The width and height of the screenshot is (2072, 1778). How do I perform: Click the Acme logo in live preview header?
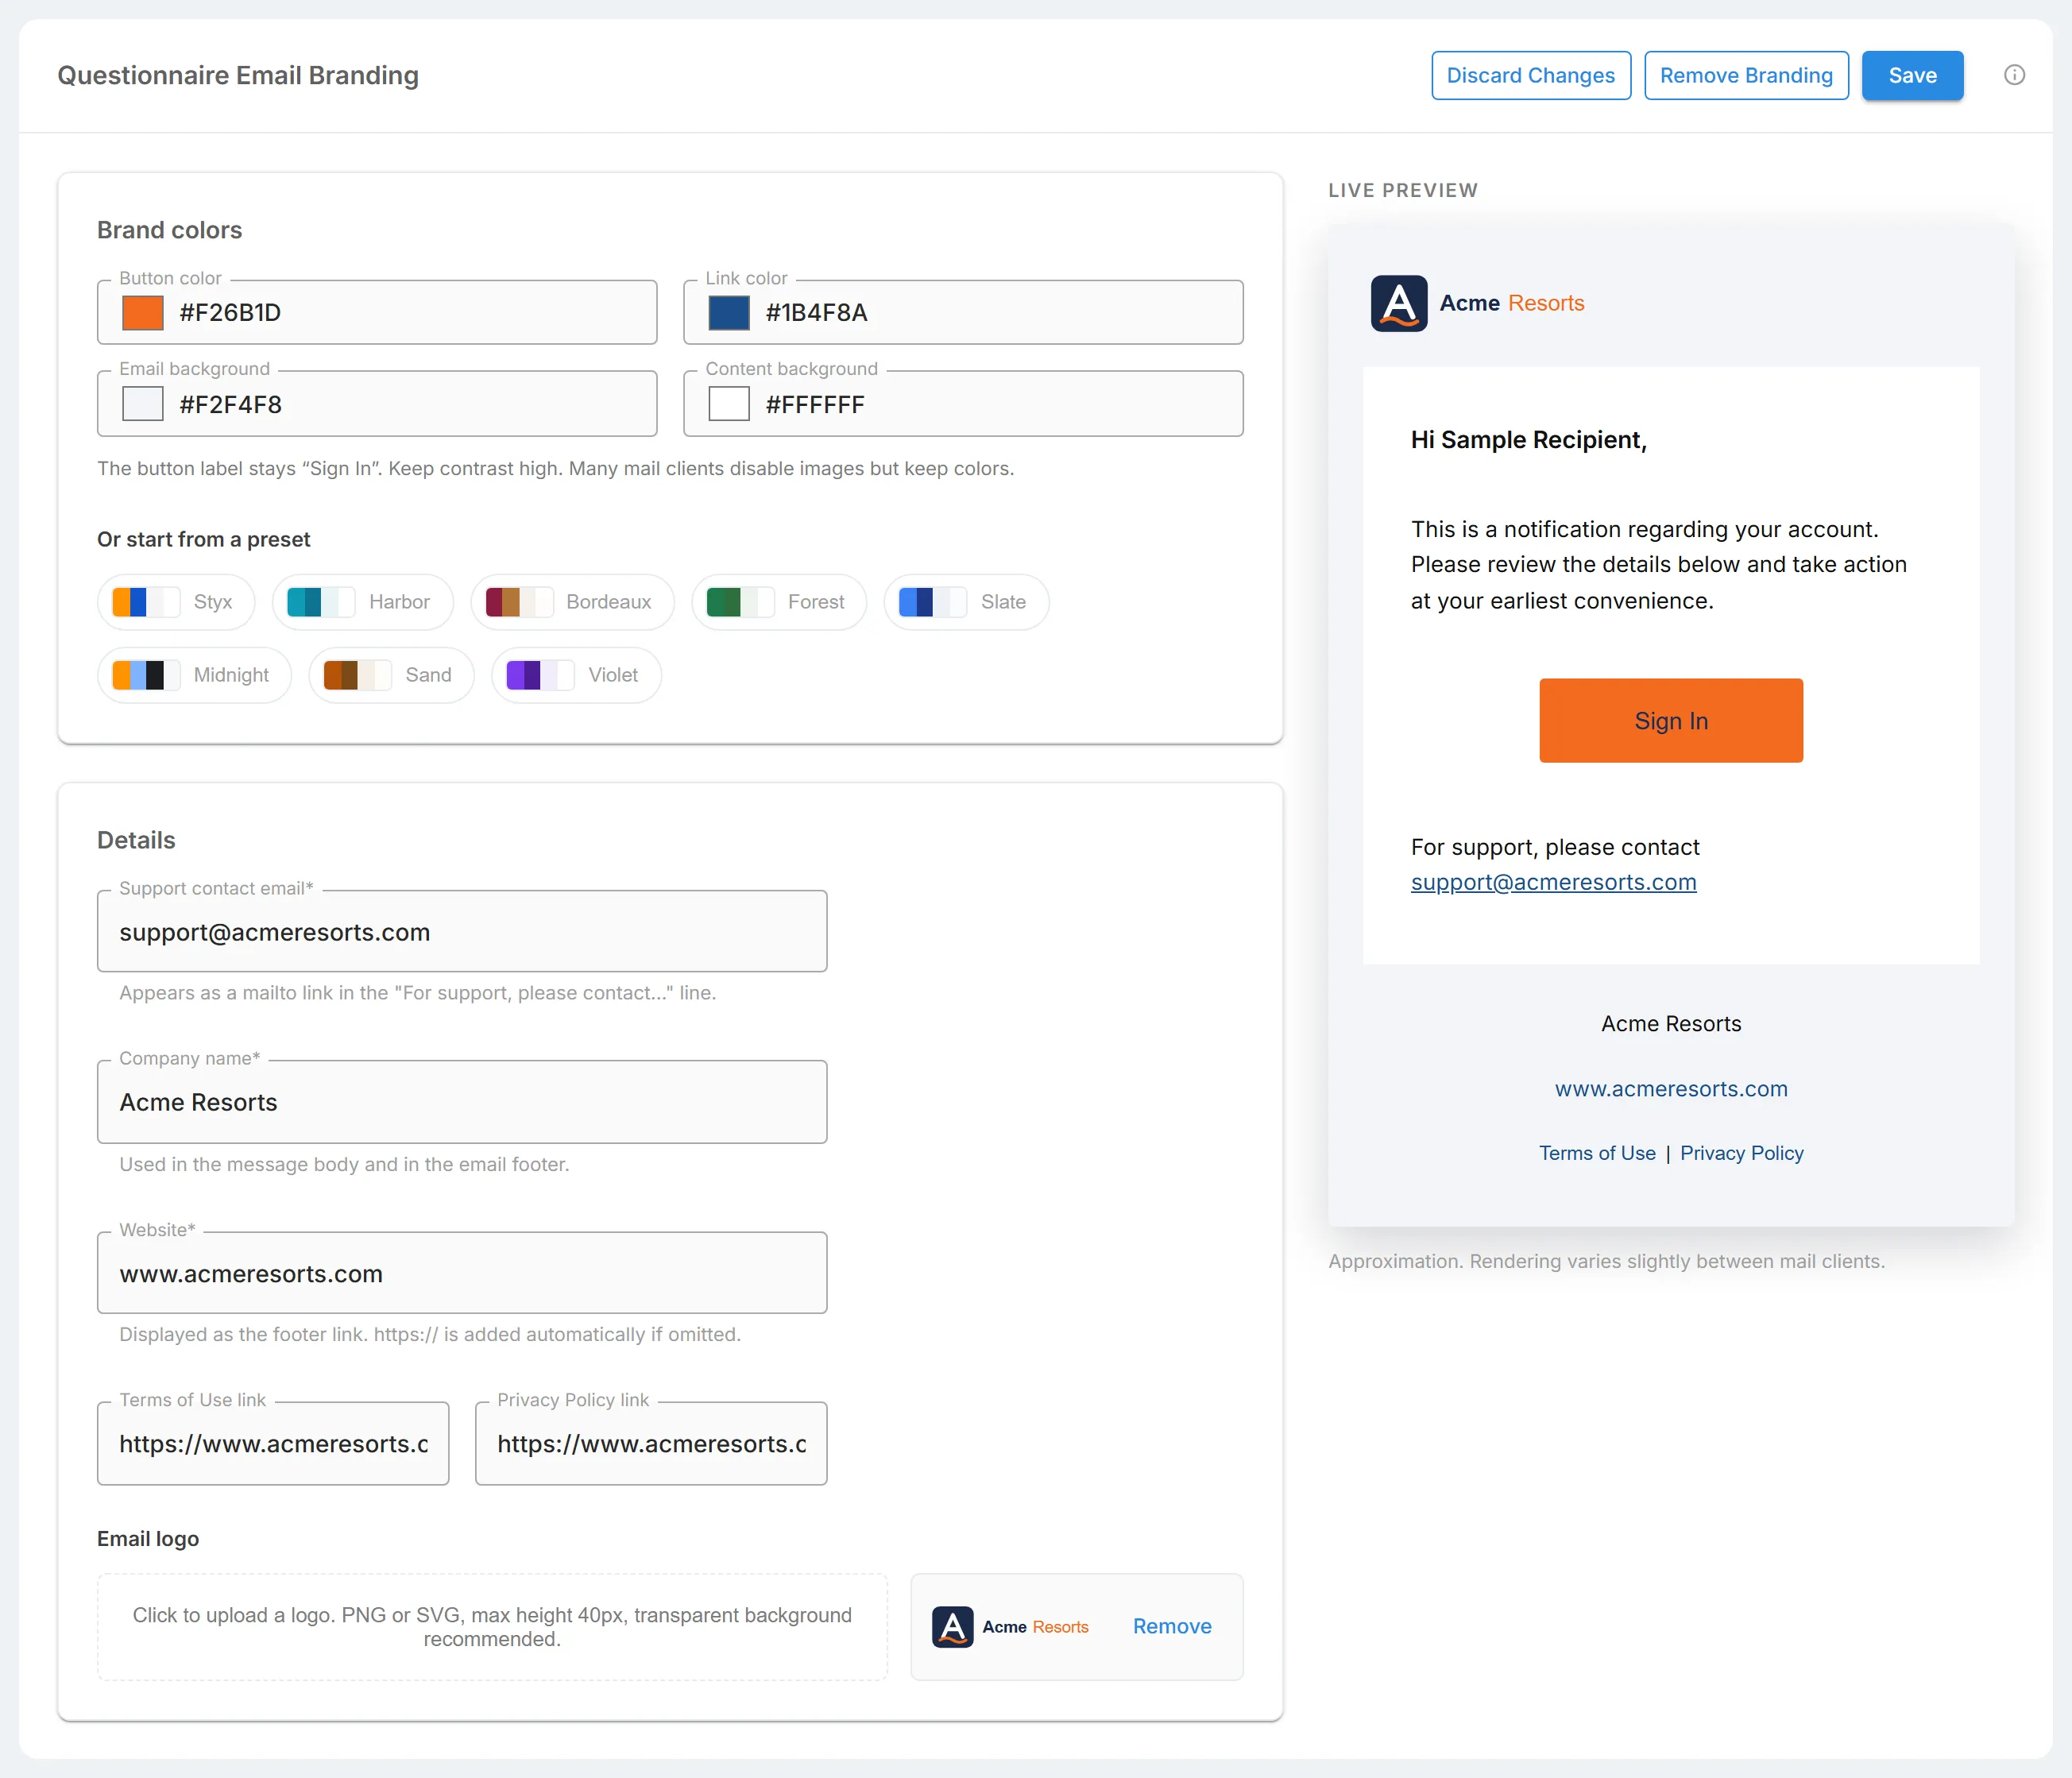1477,303
